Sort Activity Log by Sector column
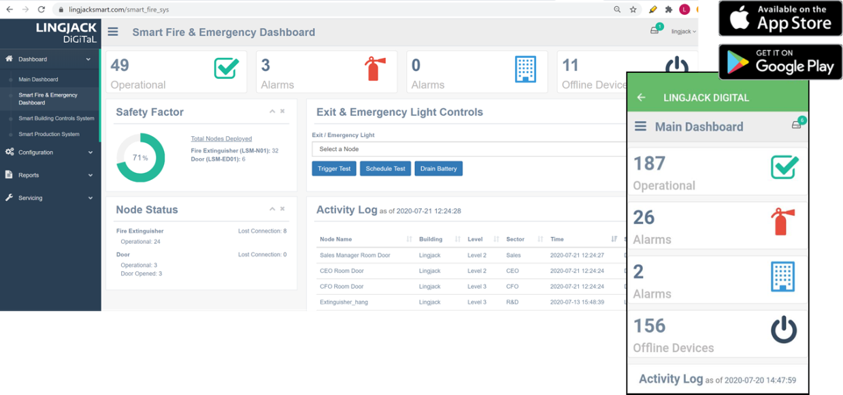 pyautogui.click(x=524, y=239)
